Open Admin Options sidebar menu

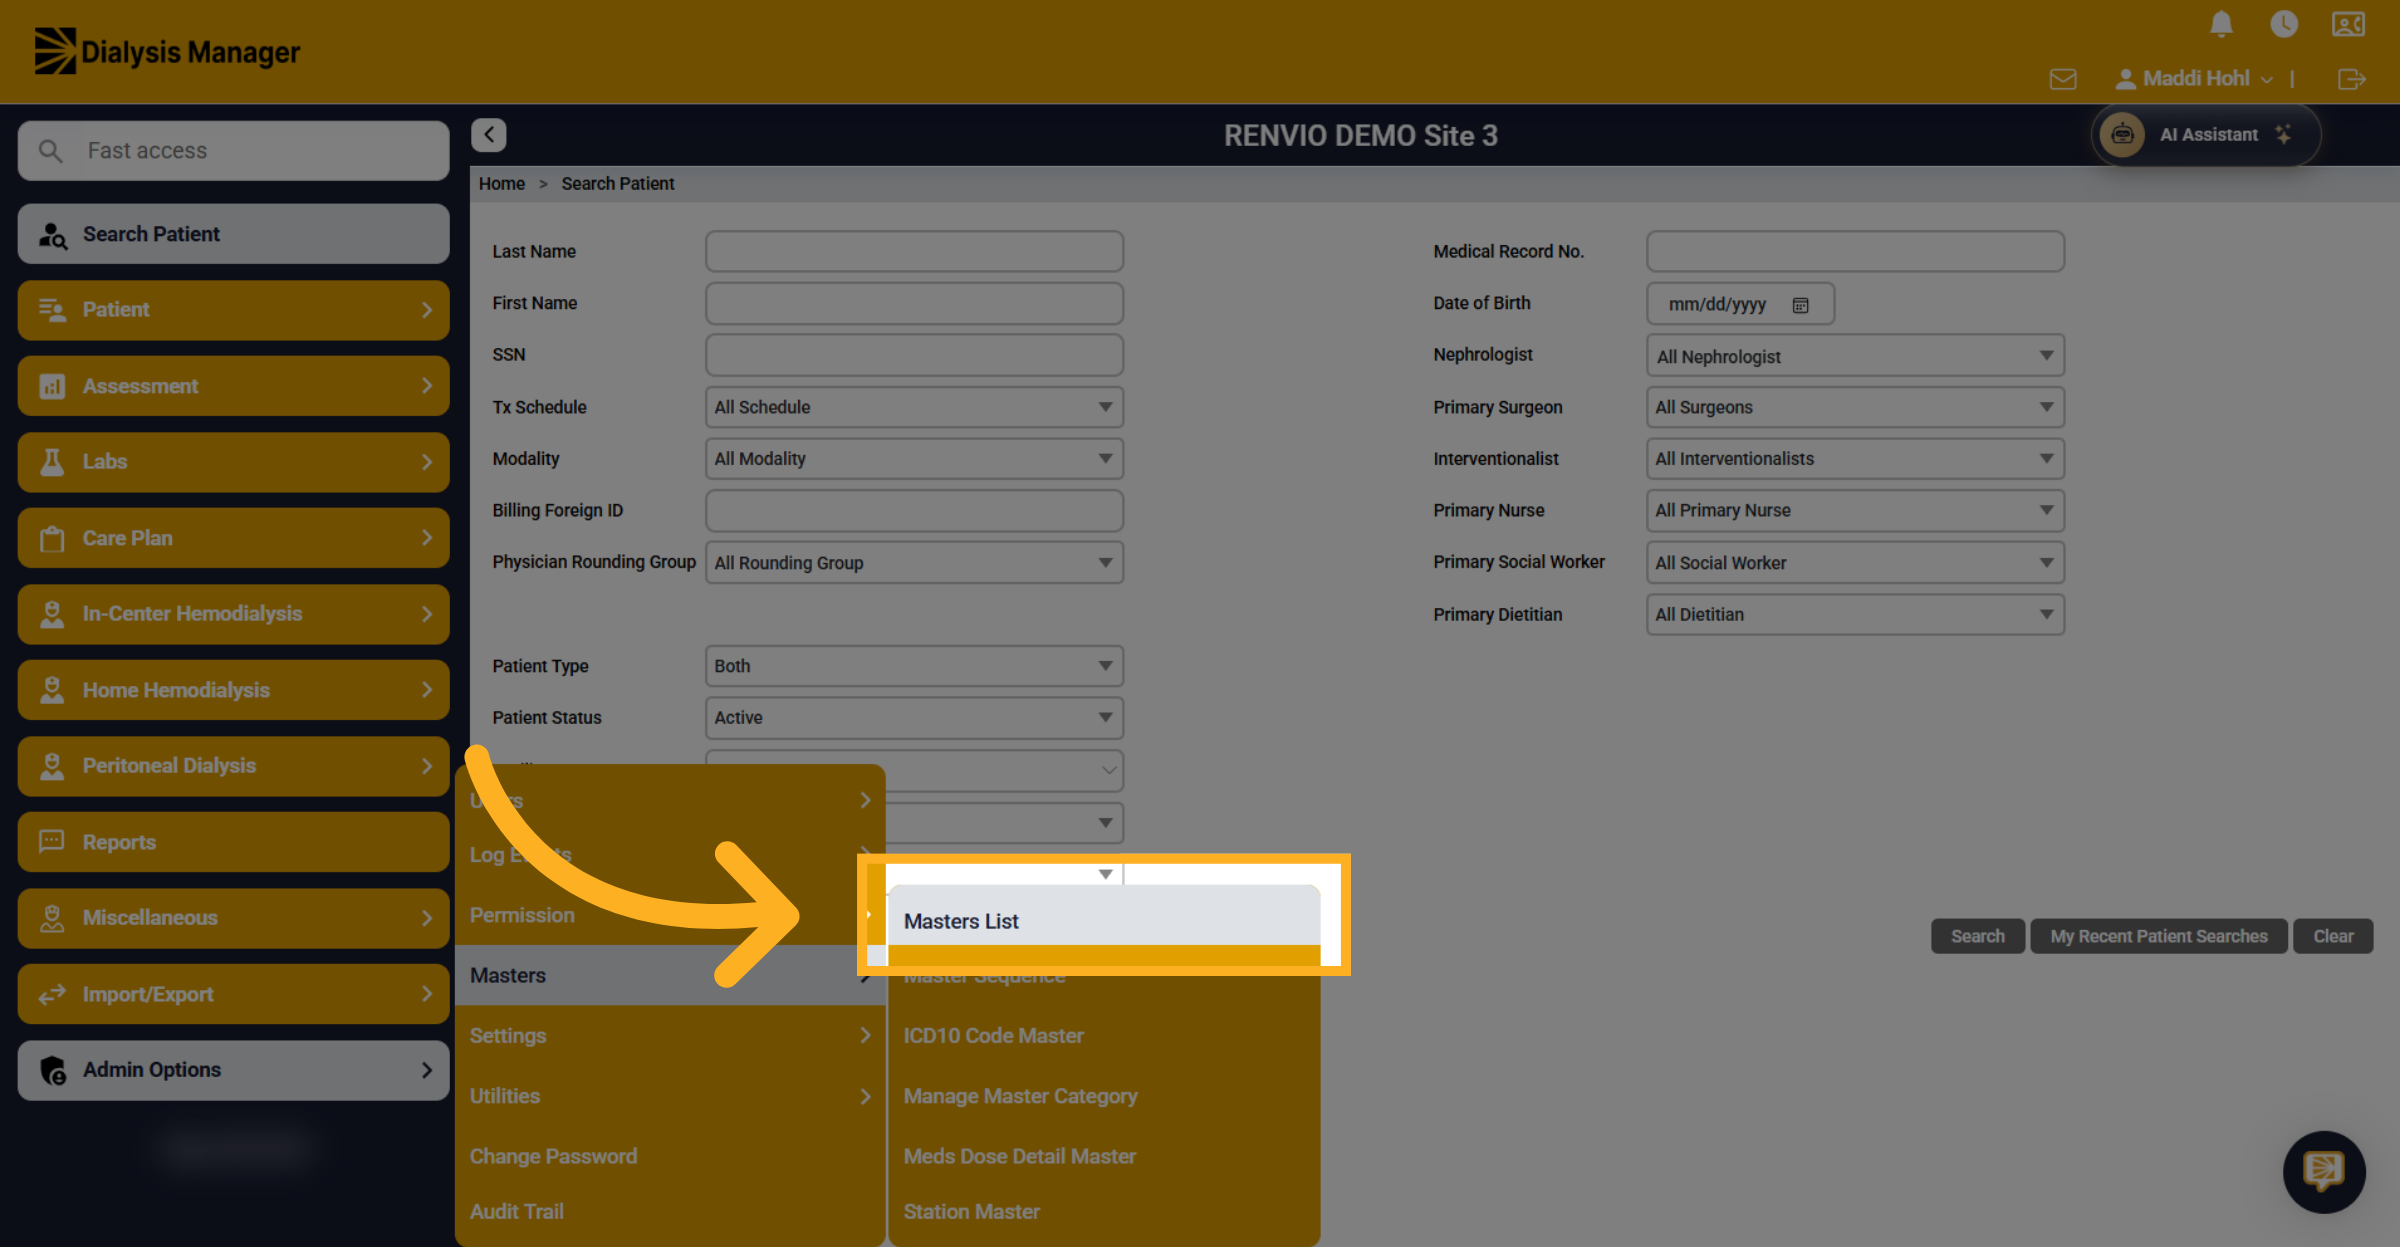[233, 1070]
